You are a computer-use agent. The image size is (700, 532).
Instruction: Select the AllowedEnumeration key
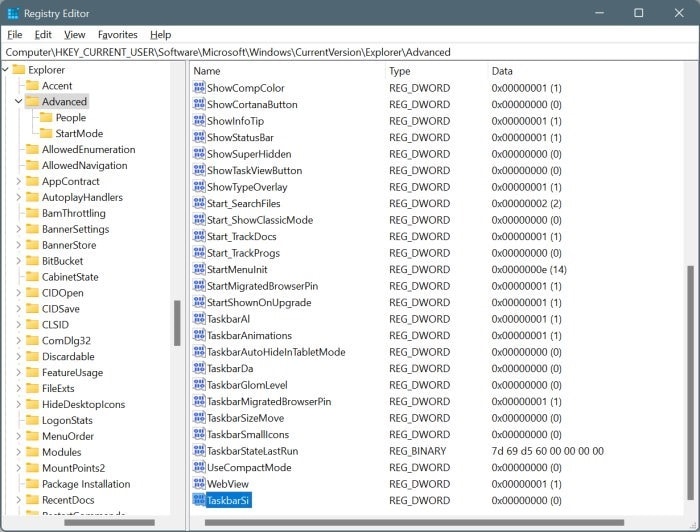[88, 149]
